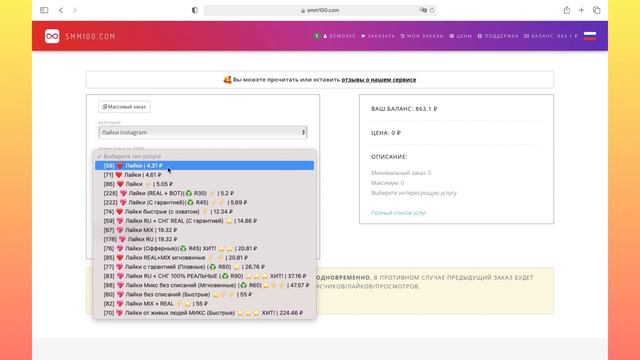Viewport: 640px width, 360px height.
Task: Open the DEMO555 account menu
Action: tap(340, 36)
